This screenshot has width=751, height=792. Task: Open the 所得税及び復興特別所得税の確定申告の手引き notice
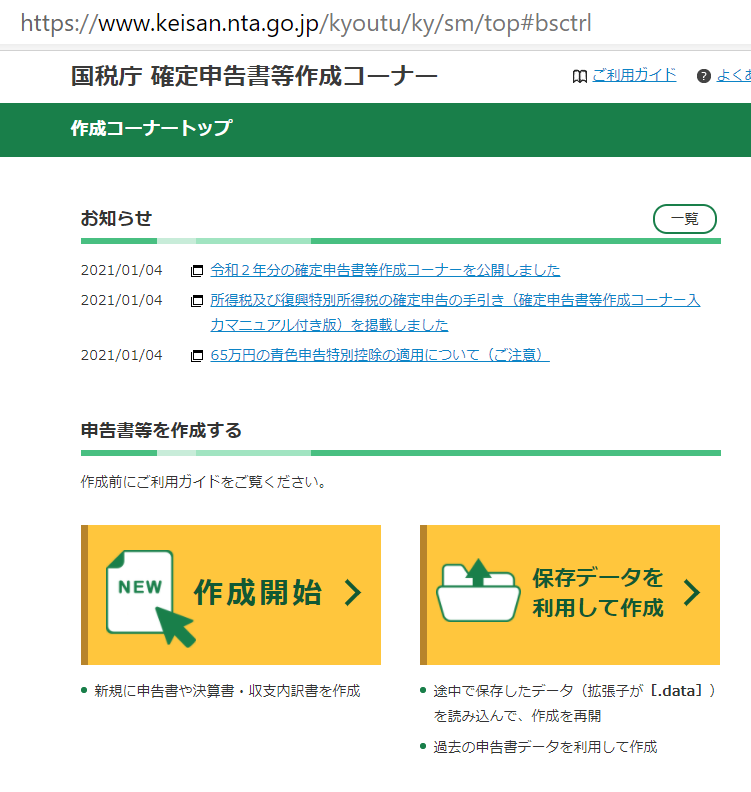(454, 300)
